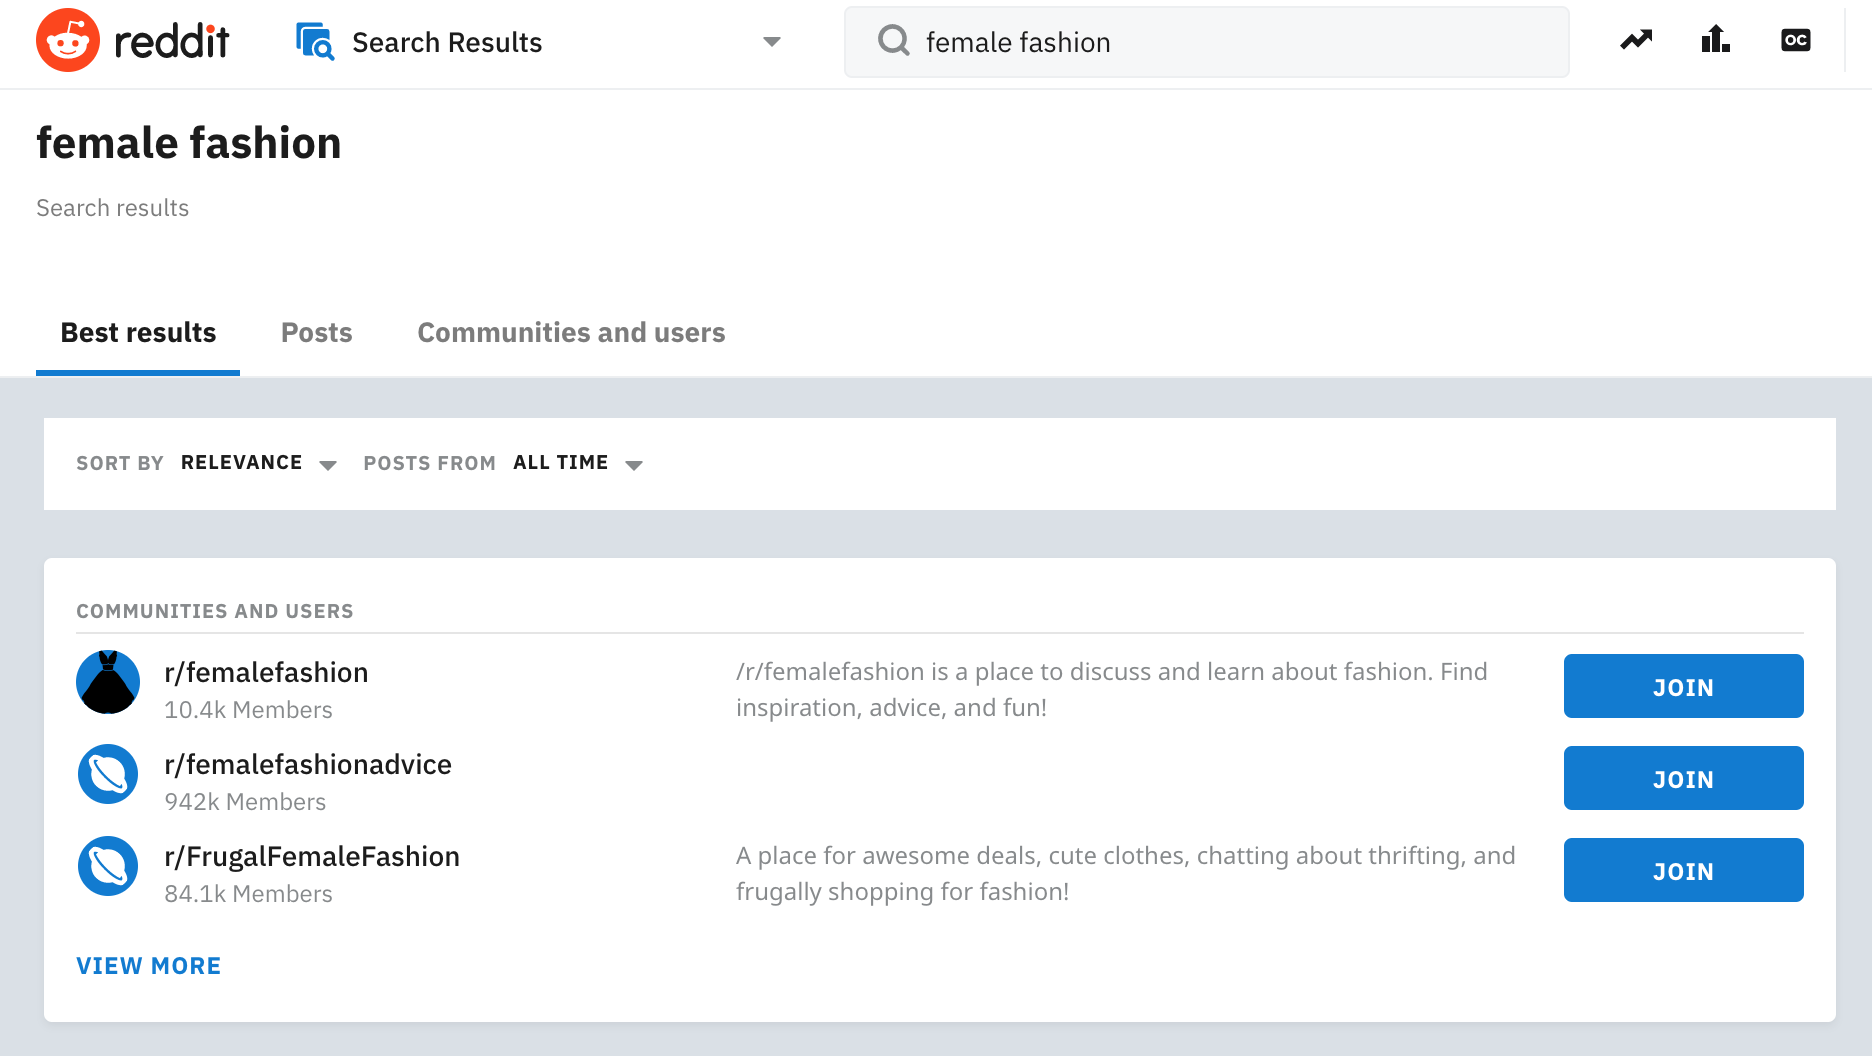Open the Posts From All Time dropdown
This screenshot has width=1872, height=1056.
578,463
